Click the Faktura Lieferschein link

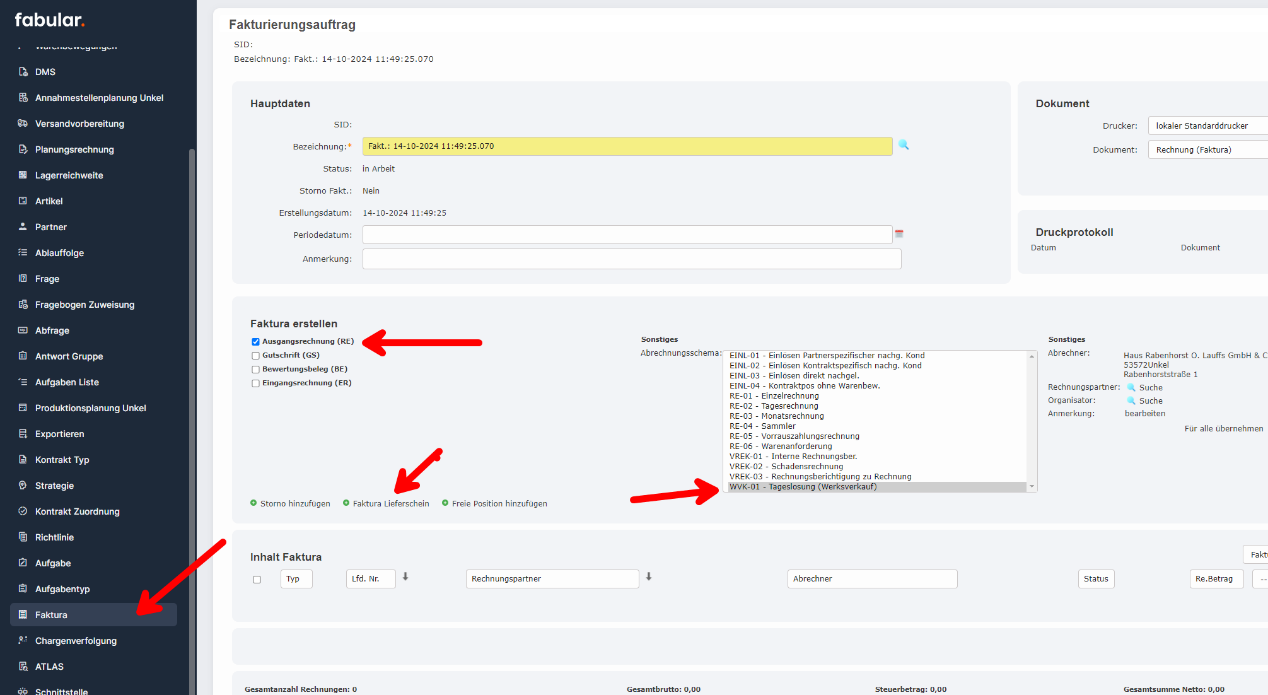[391, 503]
